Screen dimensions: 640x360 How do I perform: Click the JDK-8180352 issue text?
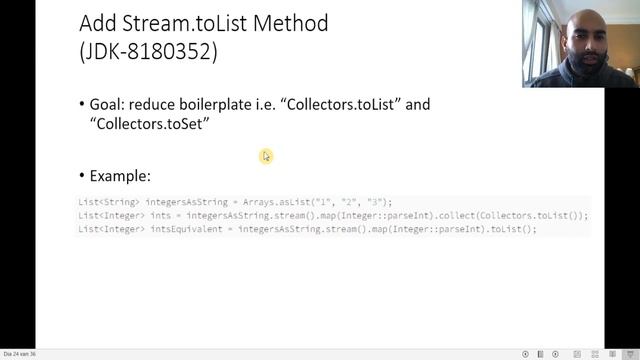coord(149,52)
